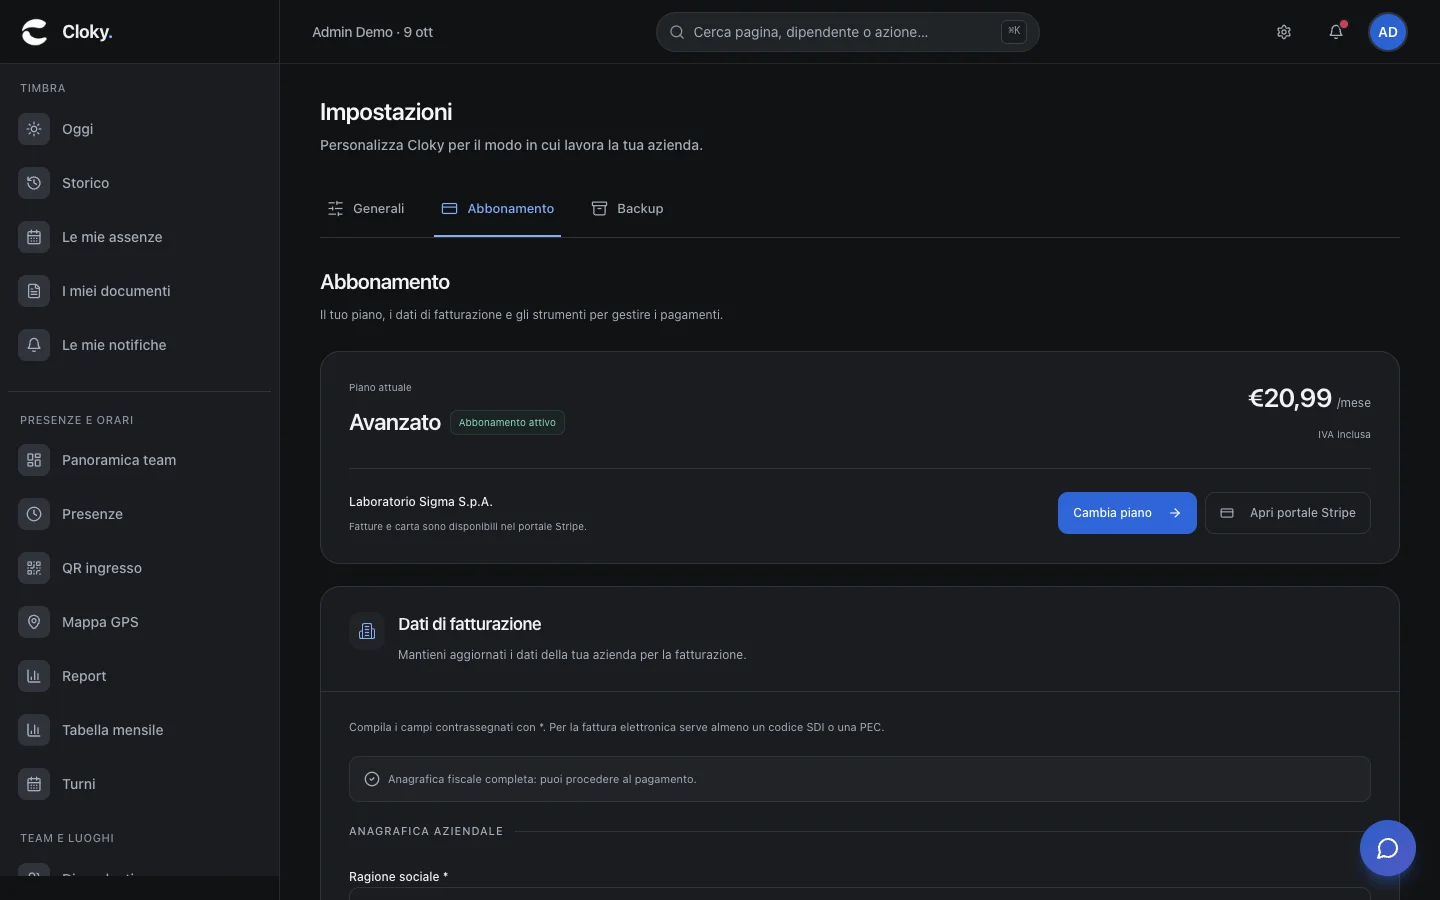Click the Avanzato plan name

(395, 423)
